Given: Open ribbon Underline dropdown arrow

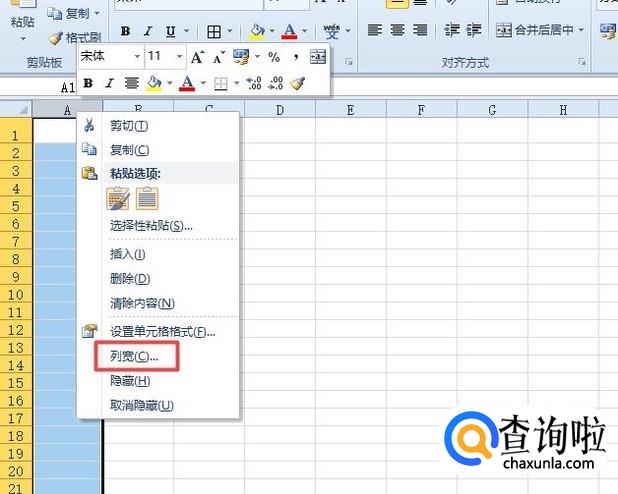Looking at the screenshot, I should [x=187, y=31].
